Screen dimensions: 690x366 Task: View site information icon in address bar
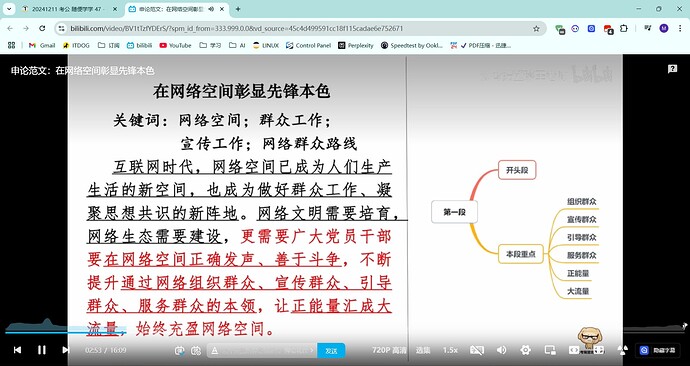62,29
